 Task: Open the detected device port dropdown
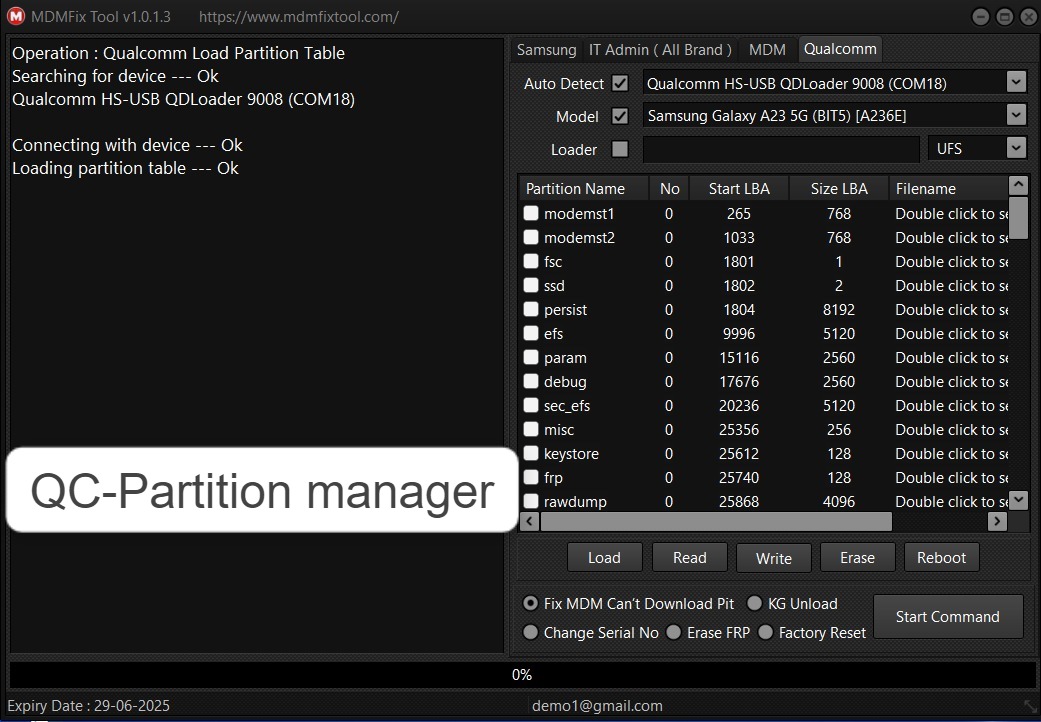1016,81
